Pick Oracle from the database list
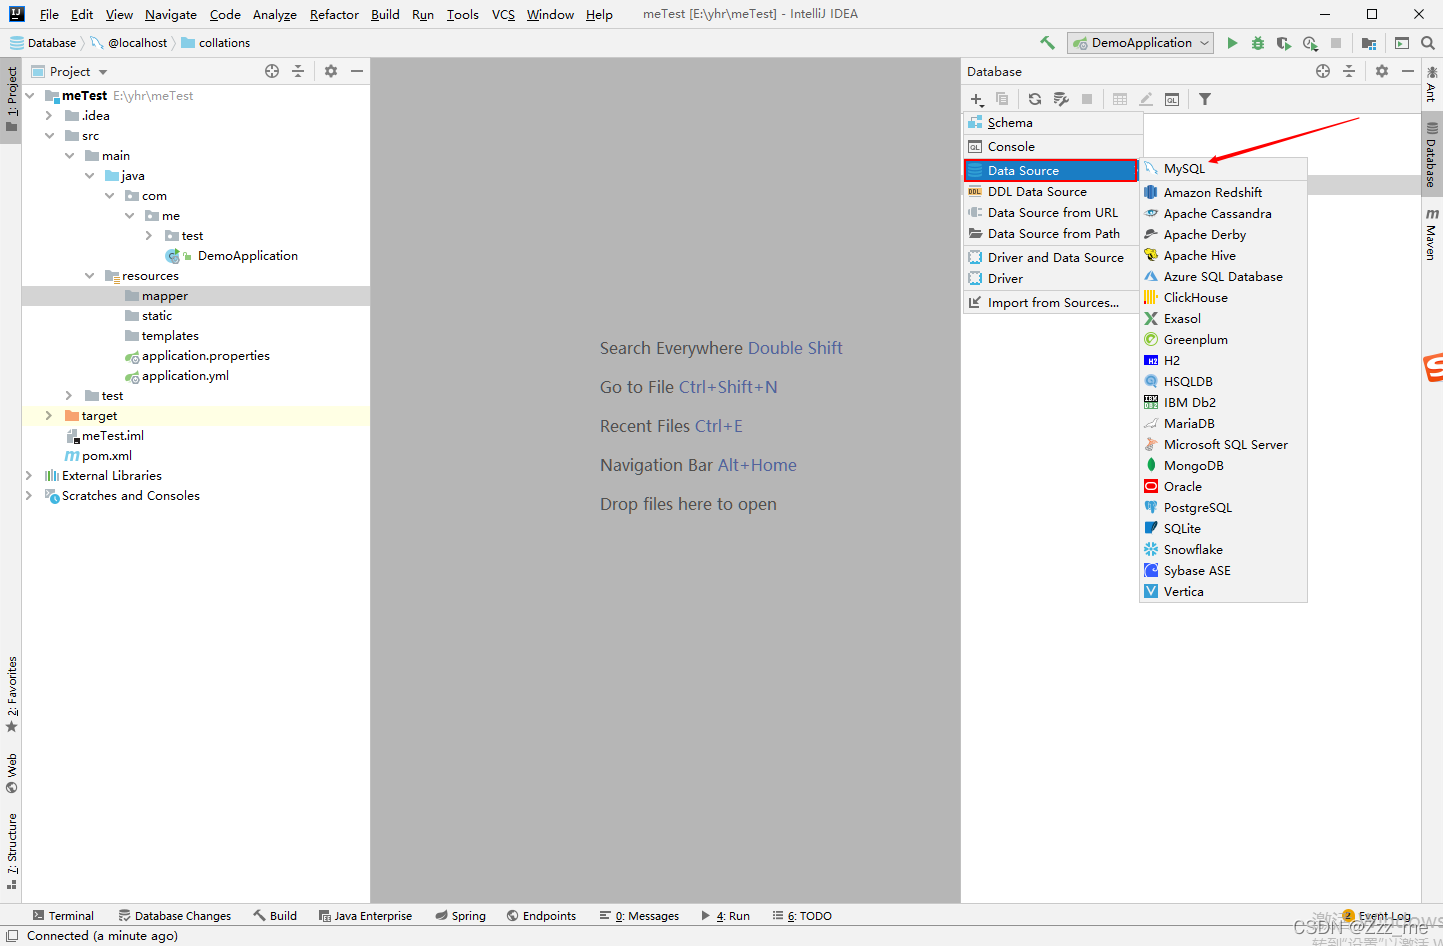The width and height of the screenshot is (1443, 946). (x=1223, y=486)
